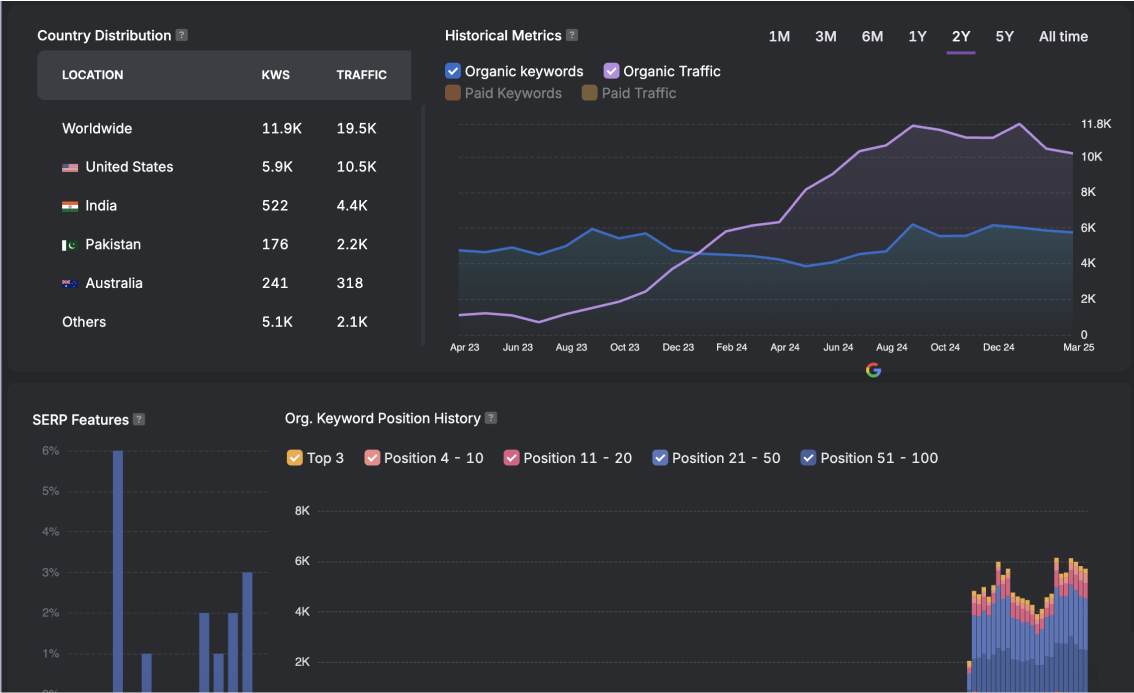Click the 11.8K y-axis label

[1096, 124]
